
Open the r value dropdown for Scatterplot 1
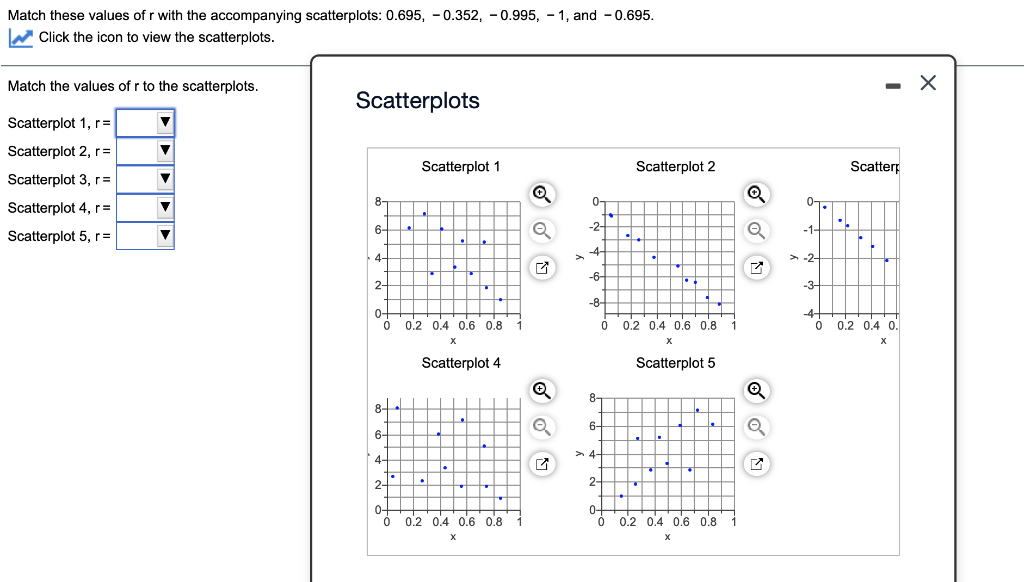164,122
